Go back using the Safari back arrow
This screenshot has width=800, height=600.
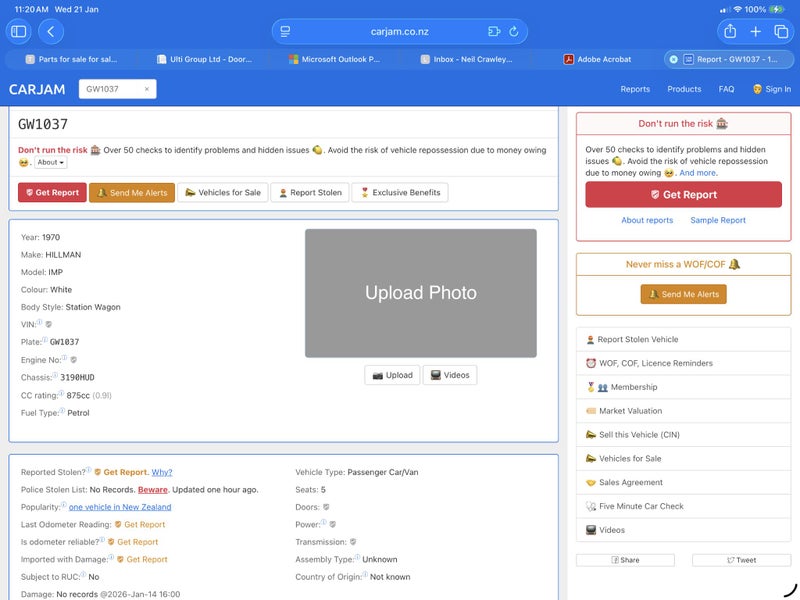pyautogui.click(x=50, y=32)
